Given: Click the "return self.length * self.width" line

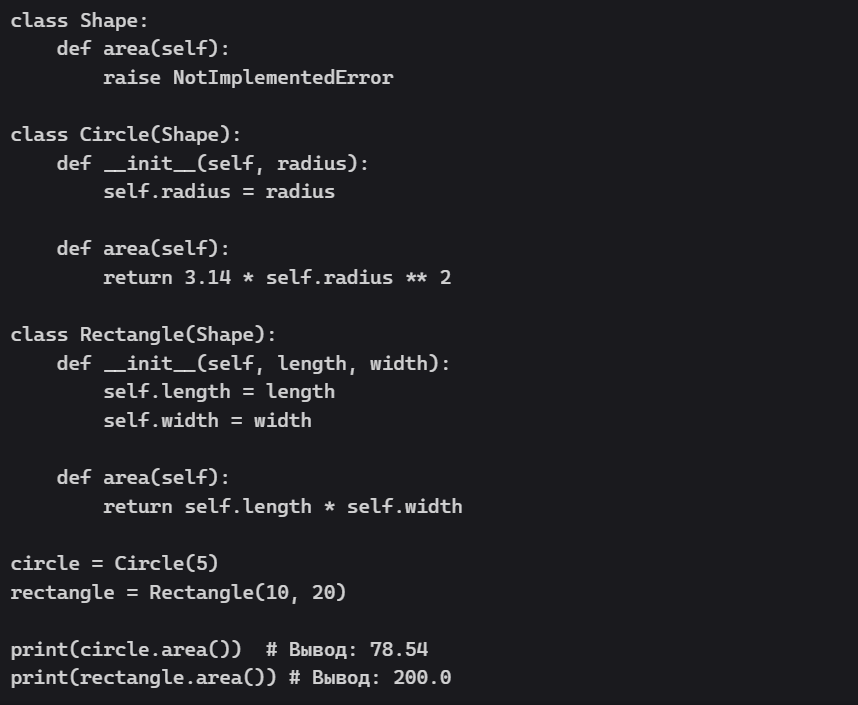Looking at the screenshot, I should point(282,506).
